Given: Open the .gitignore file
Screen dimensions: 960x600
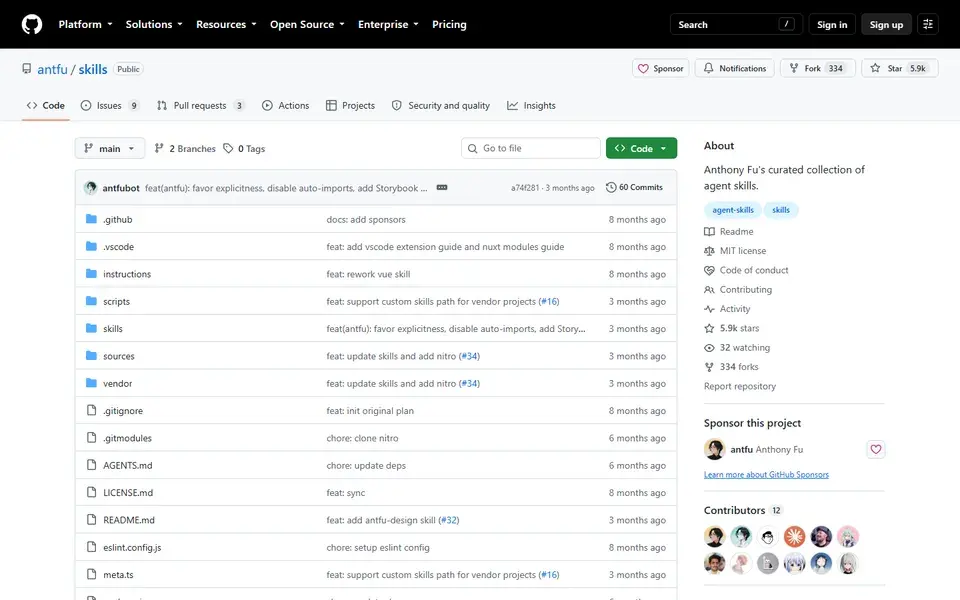Looking at the screenshot, I should (123, 411).
